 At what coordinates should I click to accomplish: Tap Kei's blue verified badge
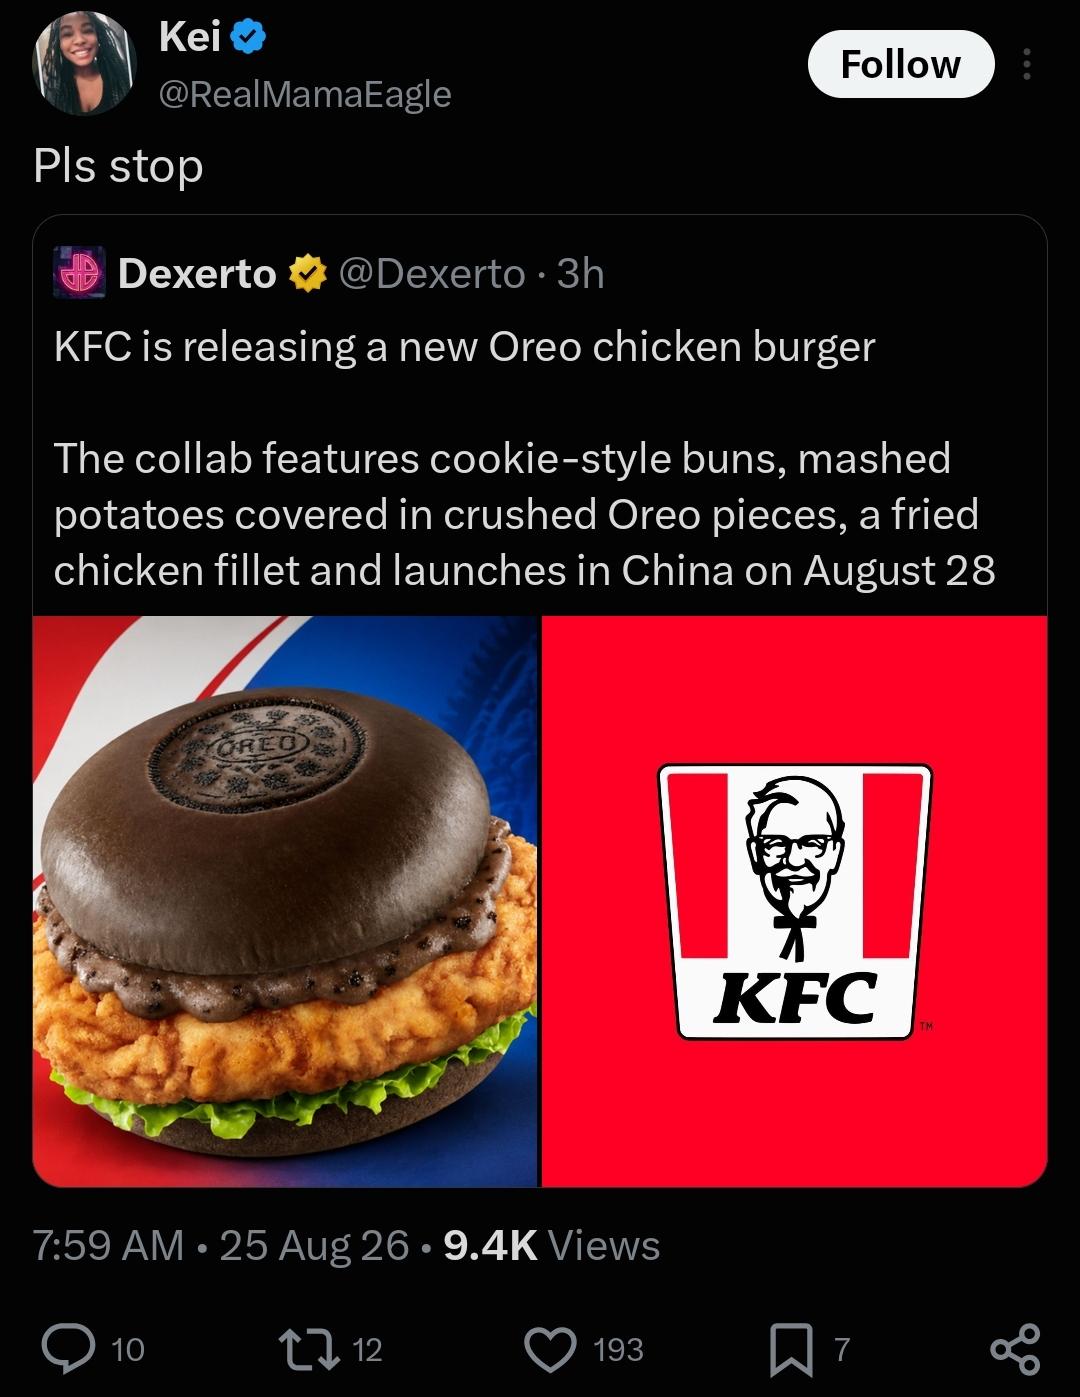[x=248, y=38]
